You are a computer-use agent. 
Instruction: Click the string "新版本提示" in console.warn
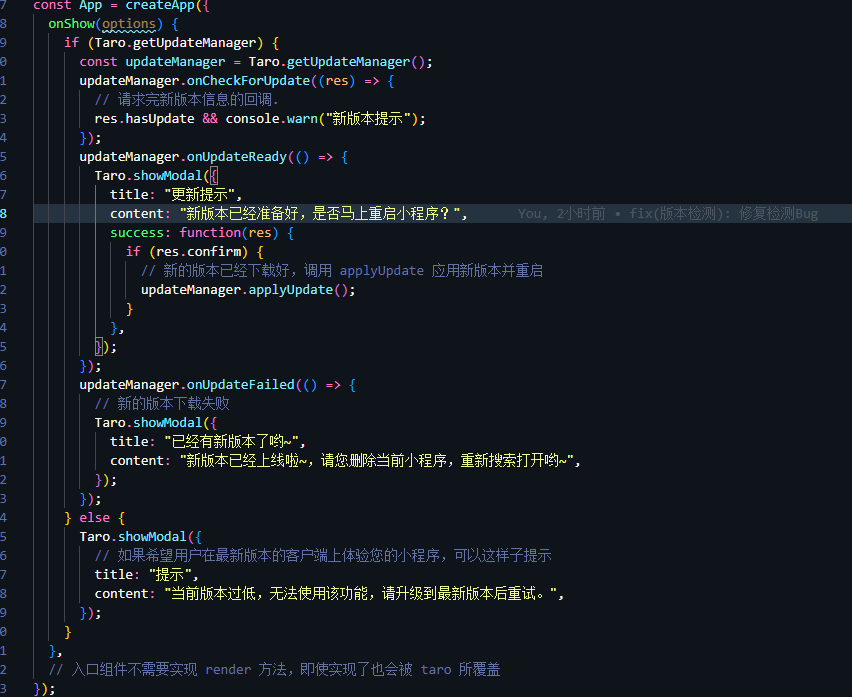coord(367,119)
